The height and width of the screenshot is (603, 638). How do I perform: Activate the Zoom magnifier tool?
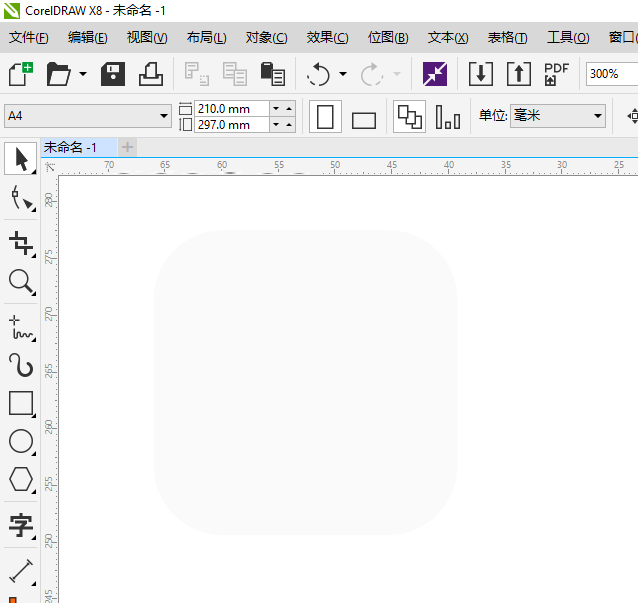[x=20, y=281]
